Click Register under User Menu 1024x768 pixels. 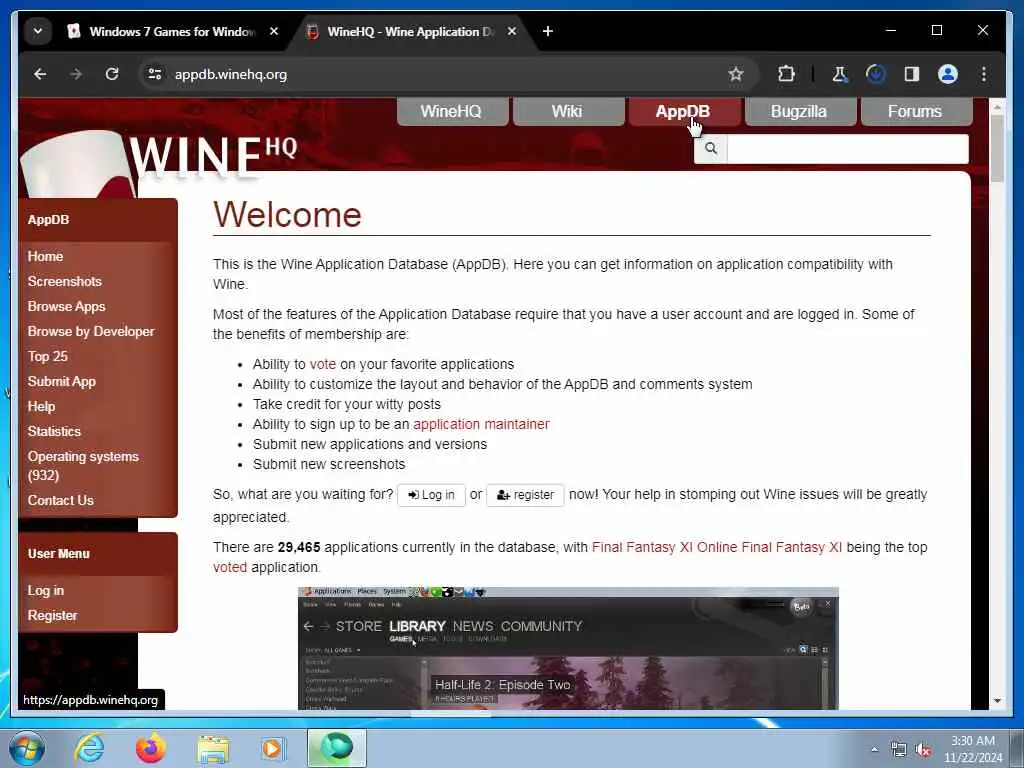[x=52, y=616]
